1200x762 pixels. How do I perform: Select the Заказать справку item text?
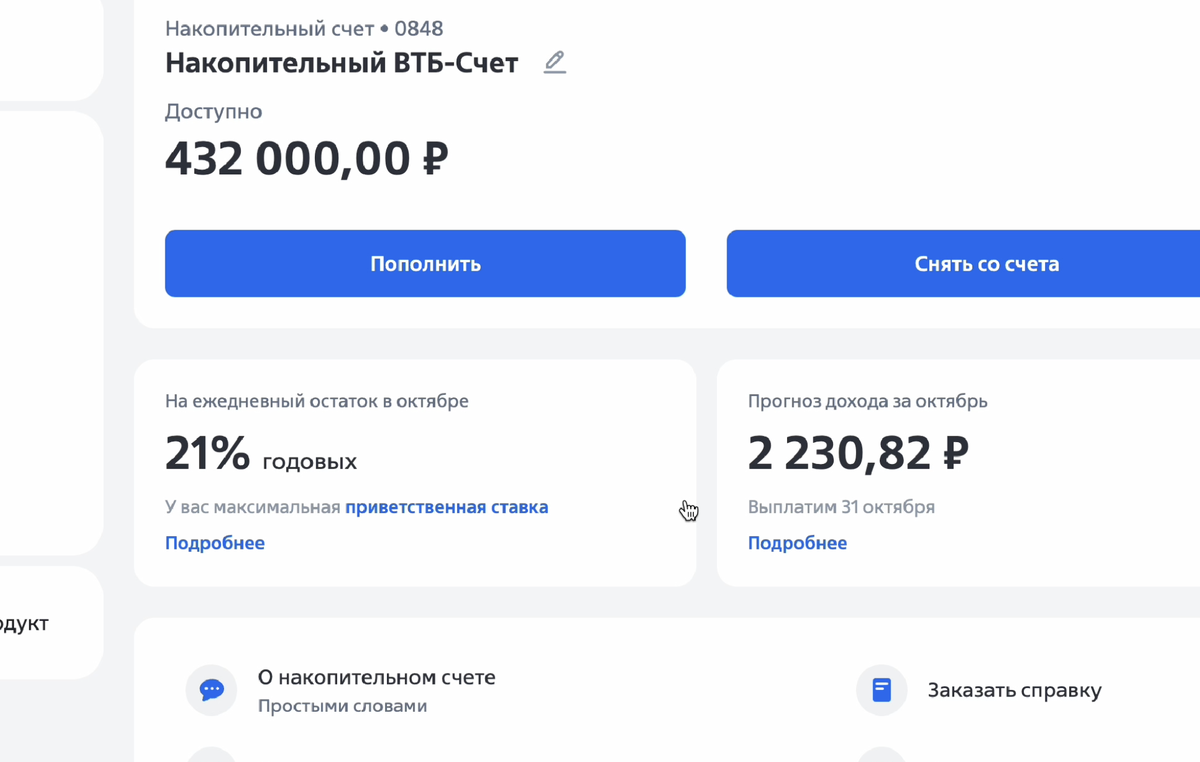tap(1014, 690)
